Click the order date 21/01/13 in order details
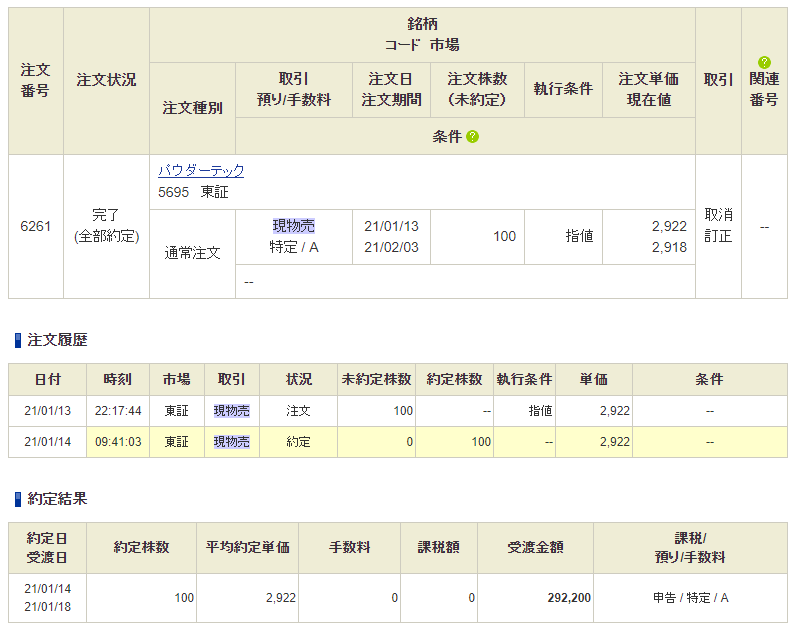 391,226
